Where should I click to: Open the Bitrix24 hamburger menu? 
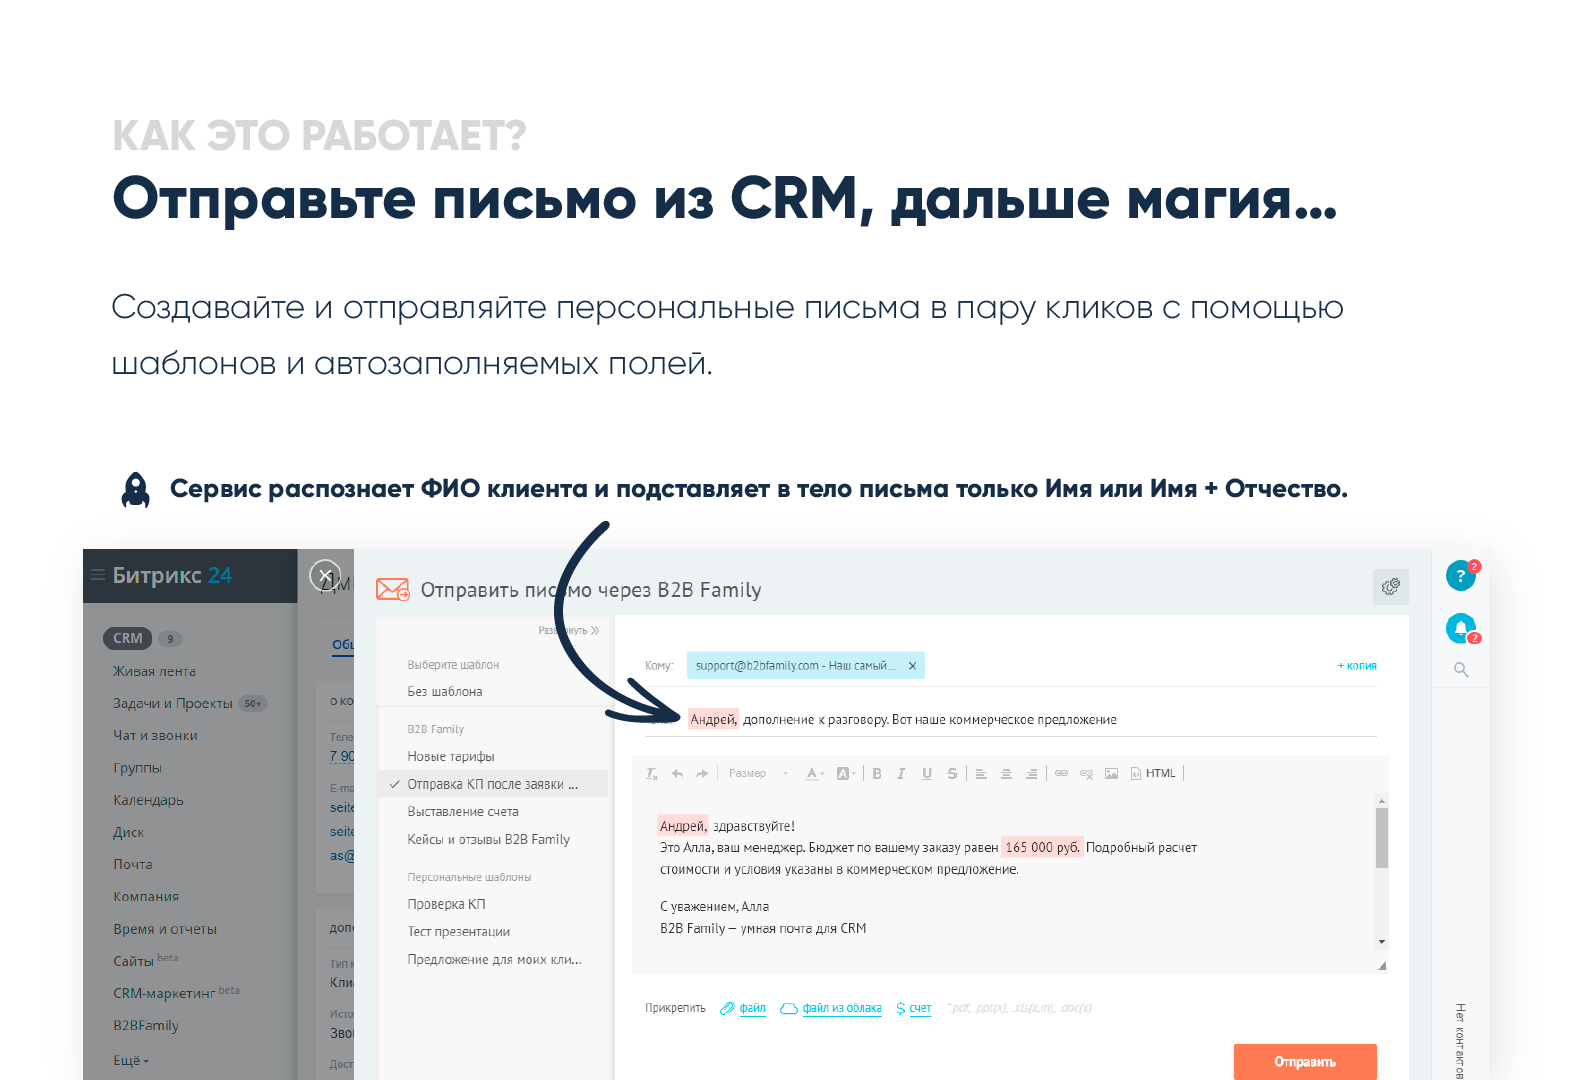98,575
